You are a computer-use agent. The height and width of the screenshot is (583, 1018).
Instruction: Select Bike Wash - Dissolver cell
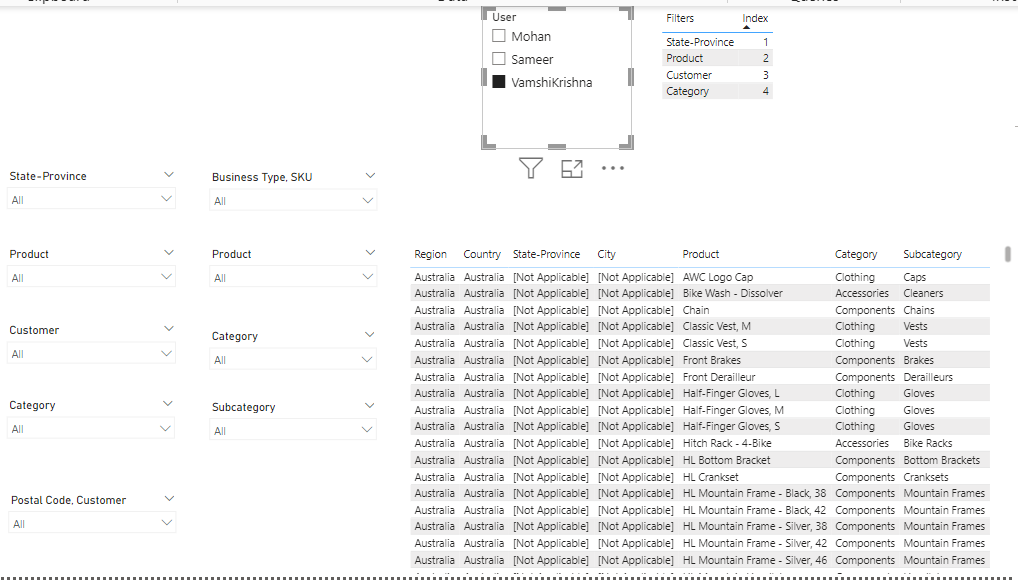(x=732, y=293)
